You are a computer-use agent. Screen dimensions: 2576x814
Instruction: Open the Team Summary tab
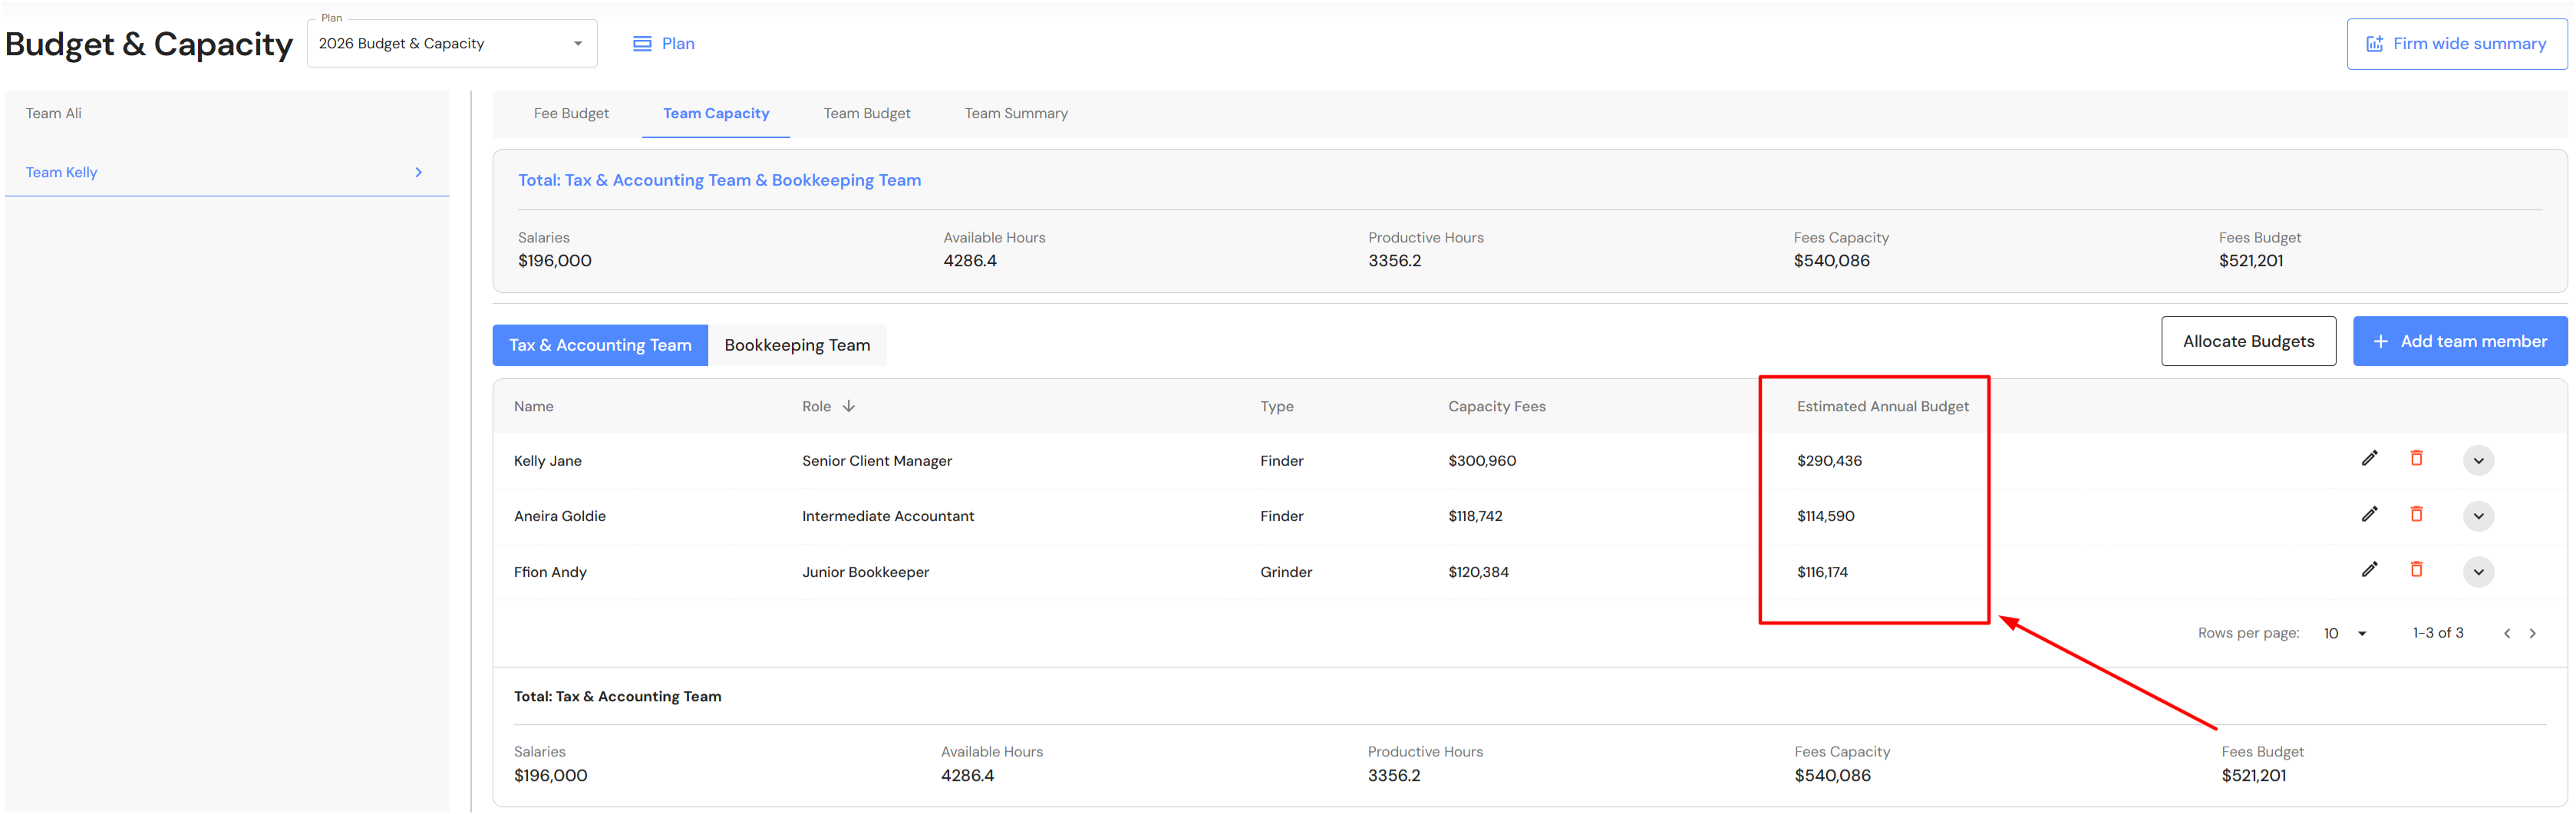[1015, 114]
